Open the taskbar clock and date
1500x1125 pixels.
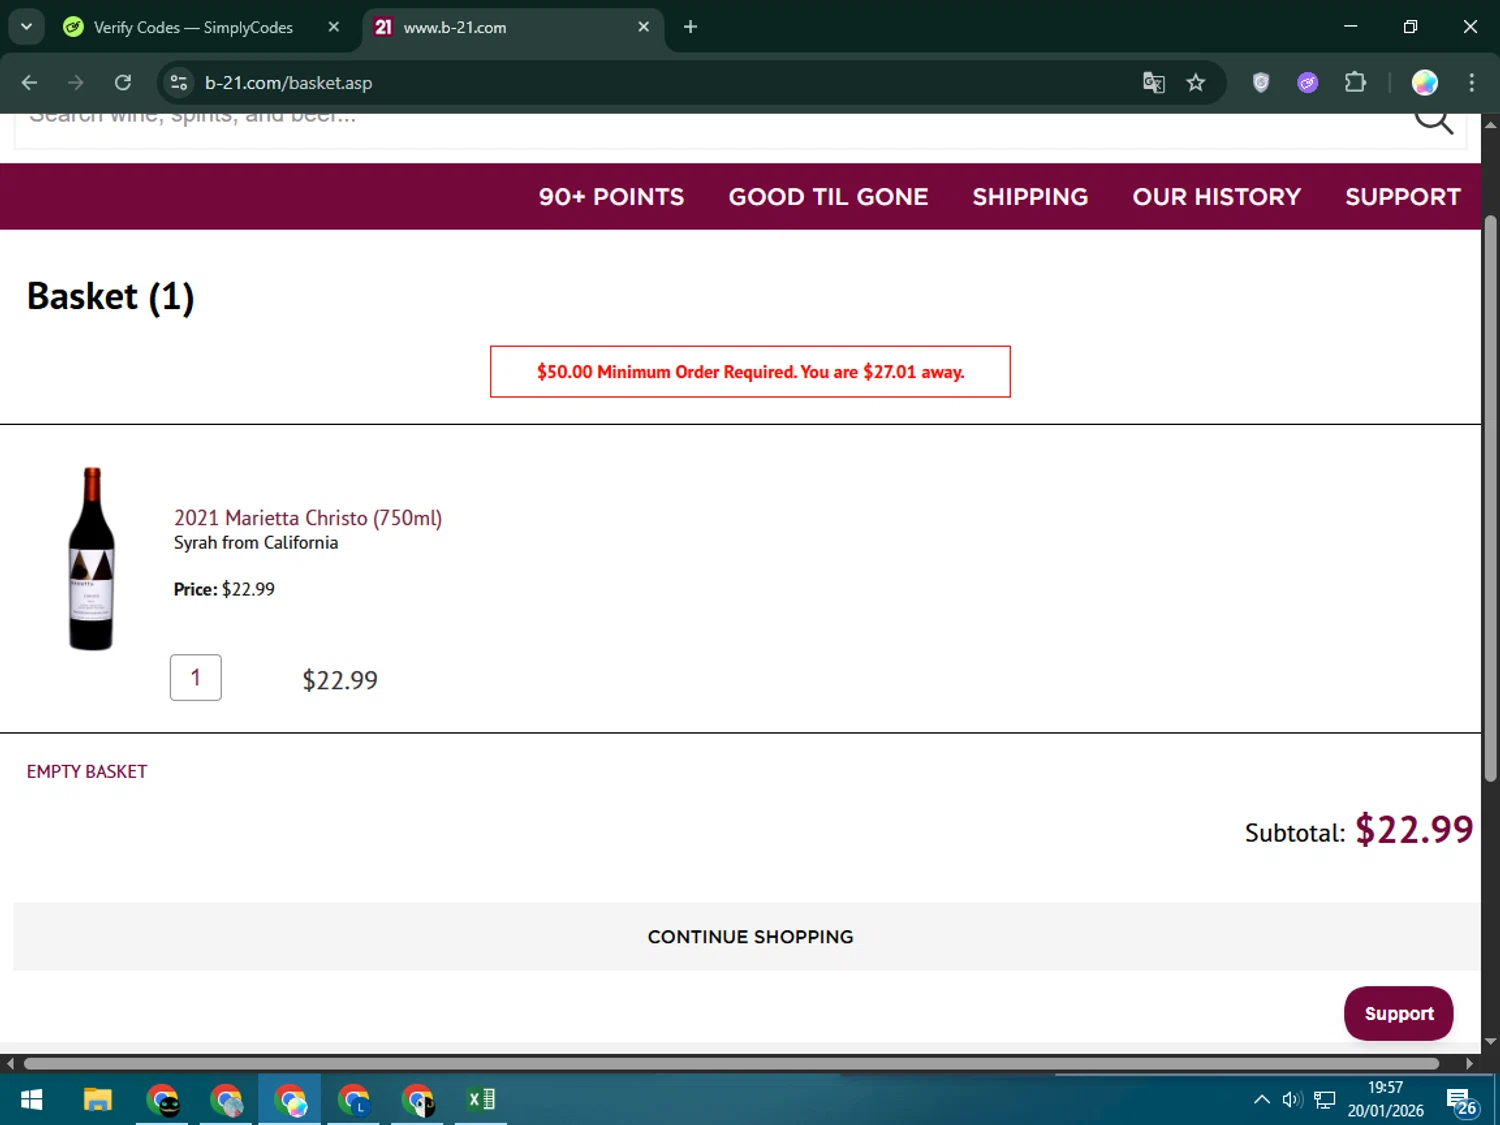pos(1385,1099)
